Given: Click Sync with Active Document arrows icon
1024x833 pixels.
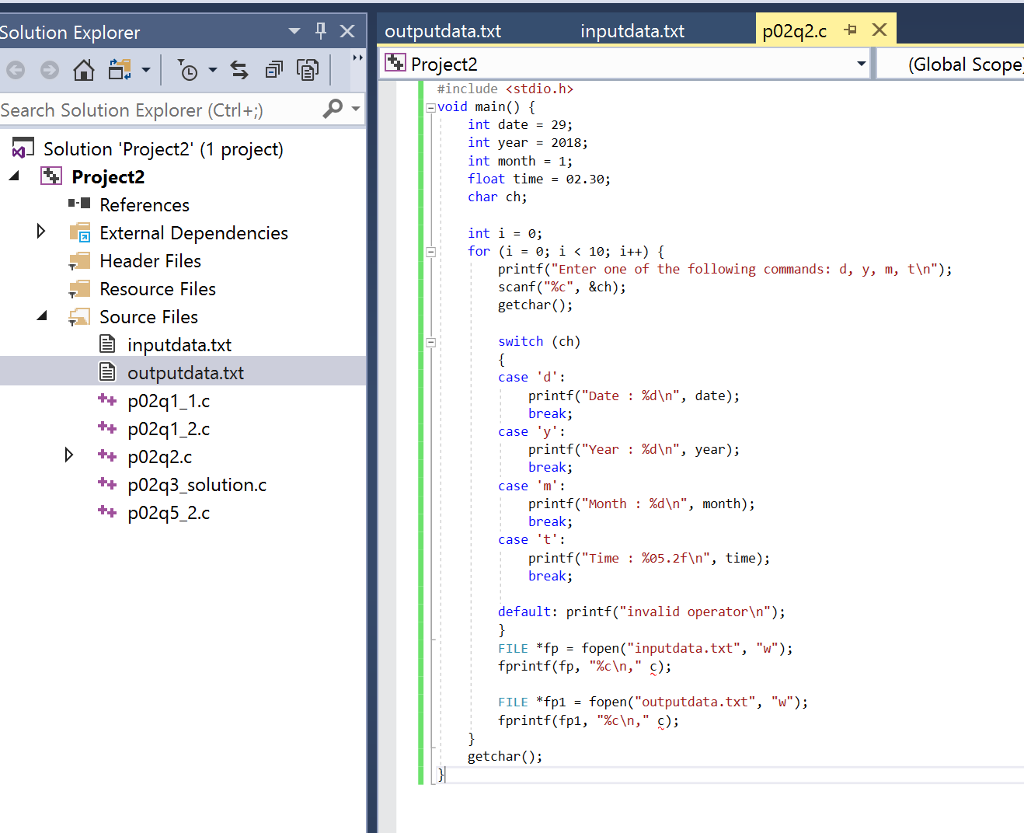Looking at the screenshot, I should [x=239, y=71].
